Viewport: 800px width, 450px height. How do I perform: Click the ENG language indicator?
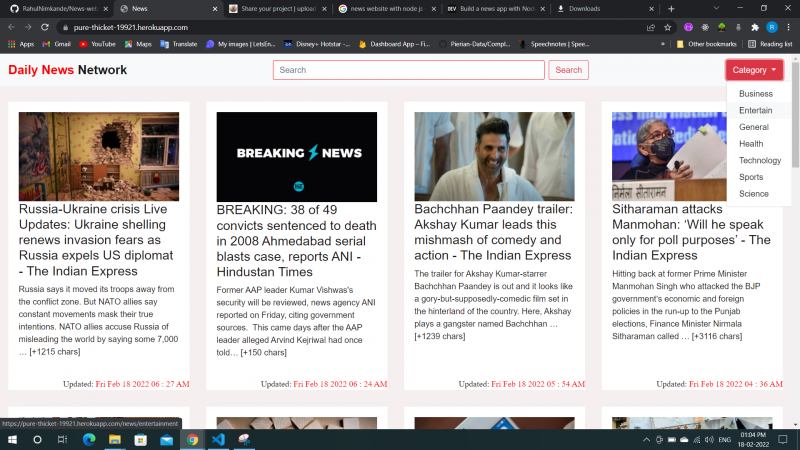(724, 440)
